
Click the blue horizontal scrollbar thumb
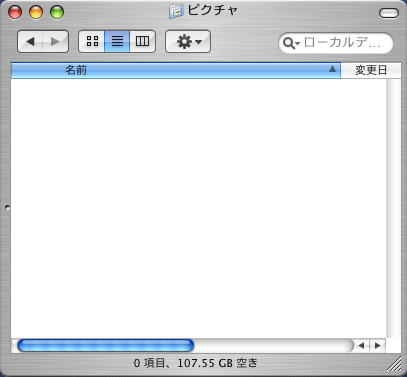click(x=105, y=346)
